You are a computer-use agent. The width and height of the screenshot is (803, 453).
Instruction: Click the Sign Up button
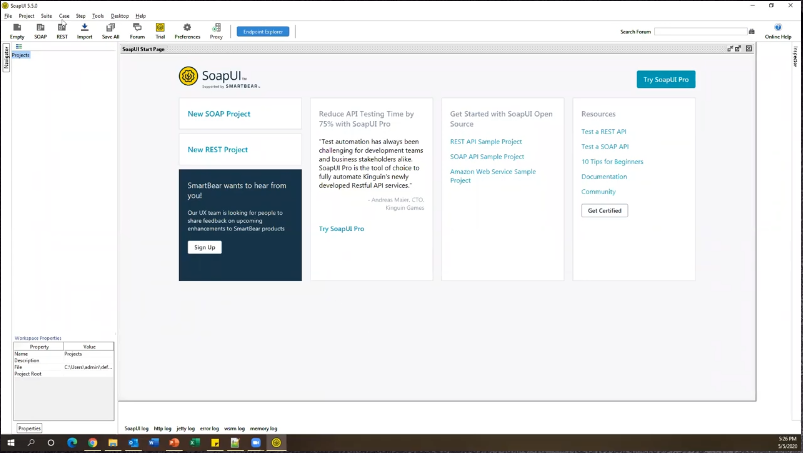coord(205,247)
